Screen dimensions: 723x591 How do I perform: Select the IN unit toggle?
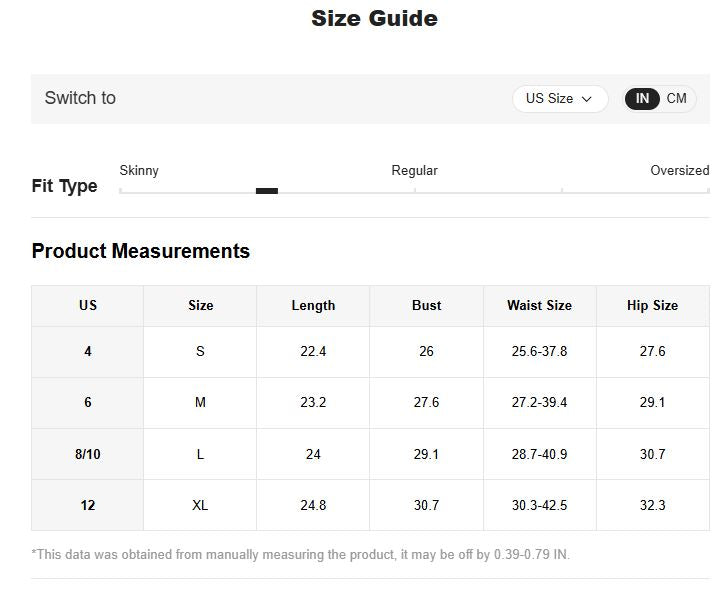642,99
